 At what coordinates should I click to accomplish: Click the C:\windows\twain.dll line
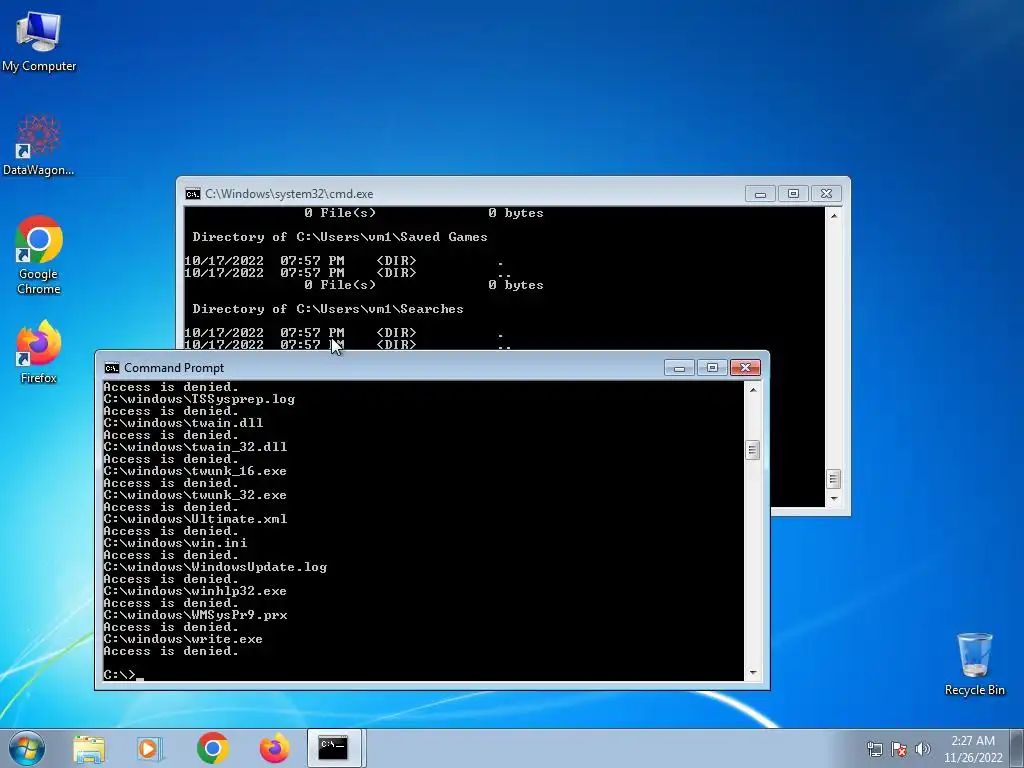[184, 423]
